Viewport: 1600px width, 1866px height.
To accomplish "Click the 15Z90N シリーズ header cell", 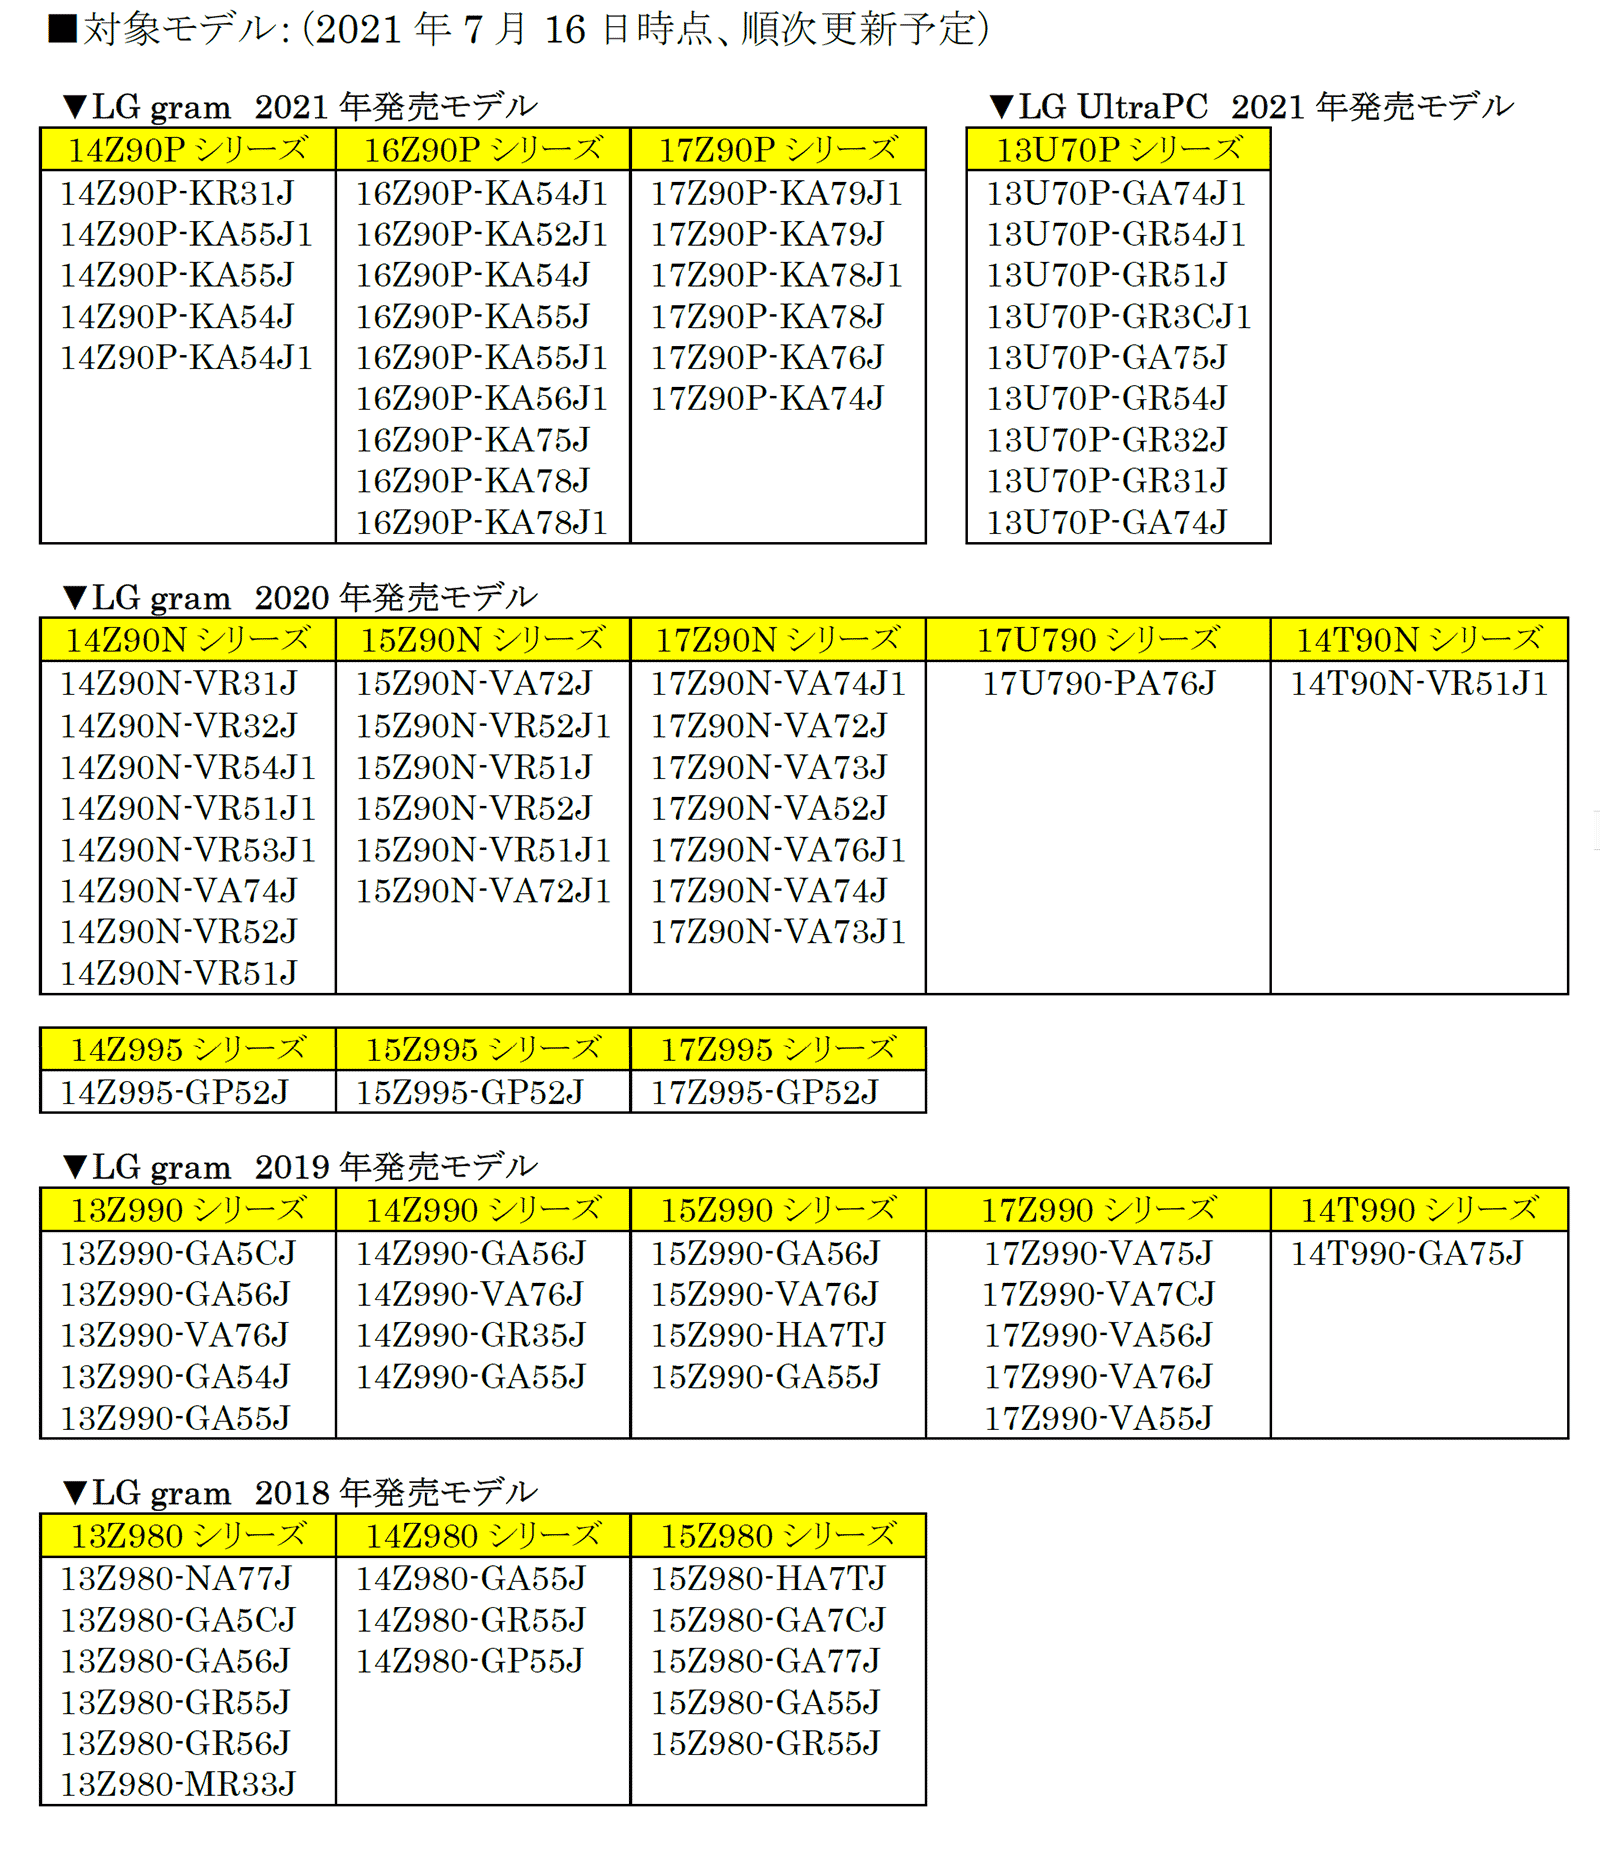I will (x=483, y=640).
